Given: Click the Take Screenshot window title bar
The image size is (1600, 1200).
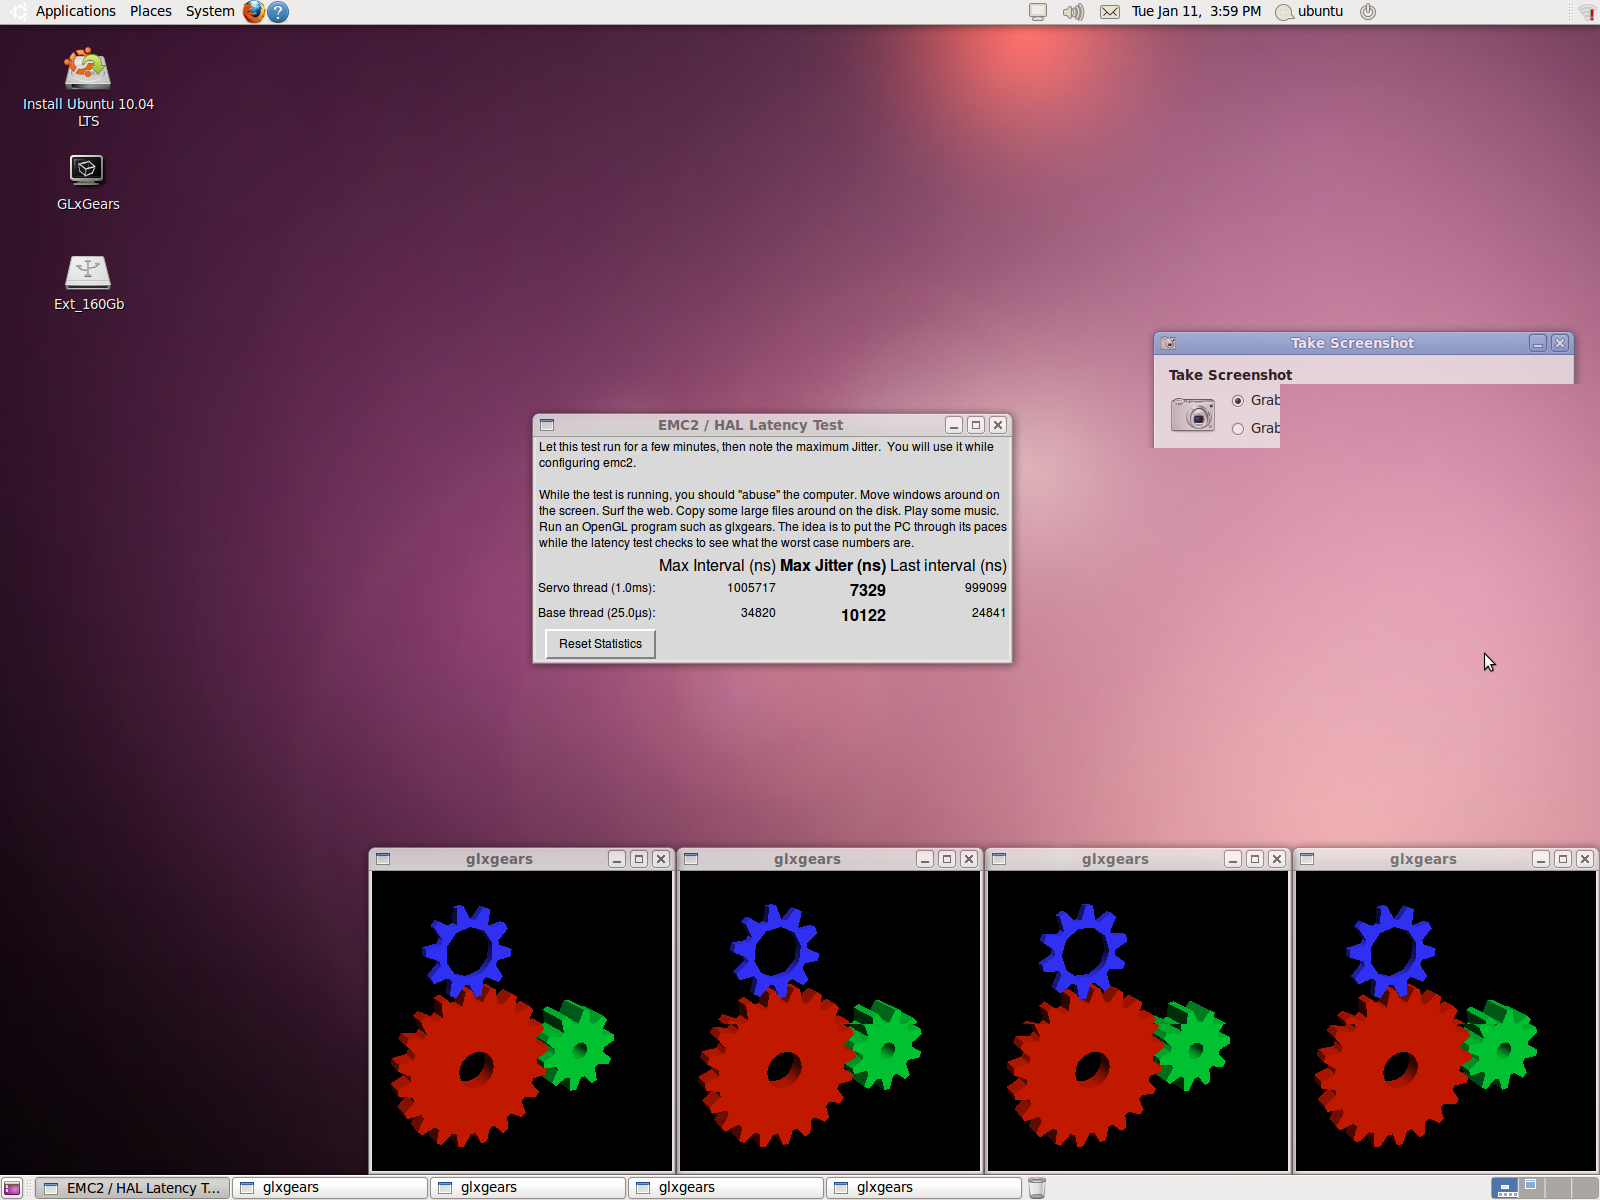Looking at the screenshot, I should pos(1352,343).
